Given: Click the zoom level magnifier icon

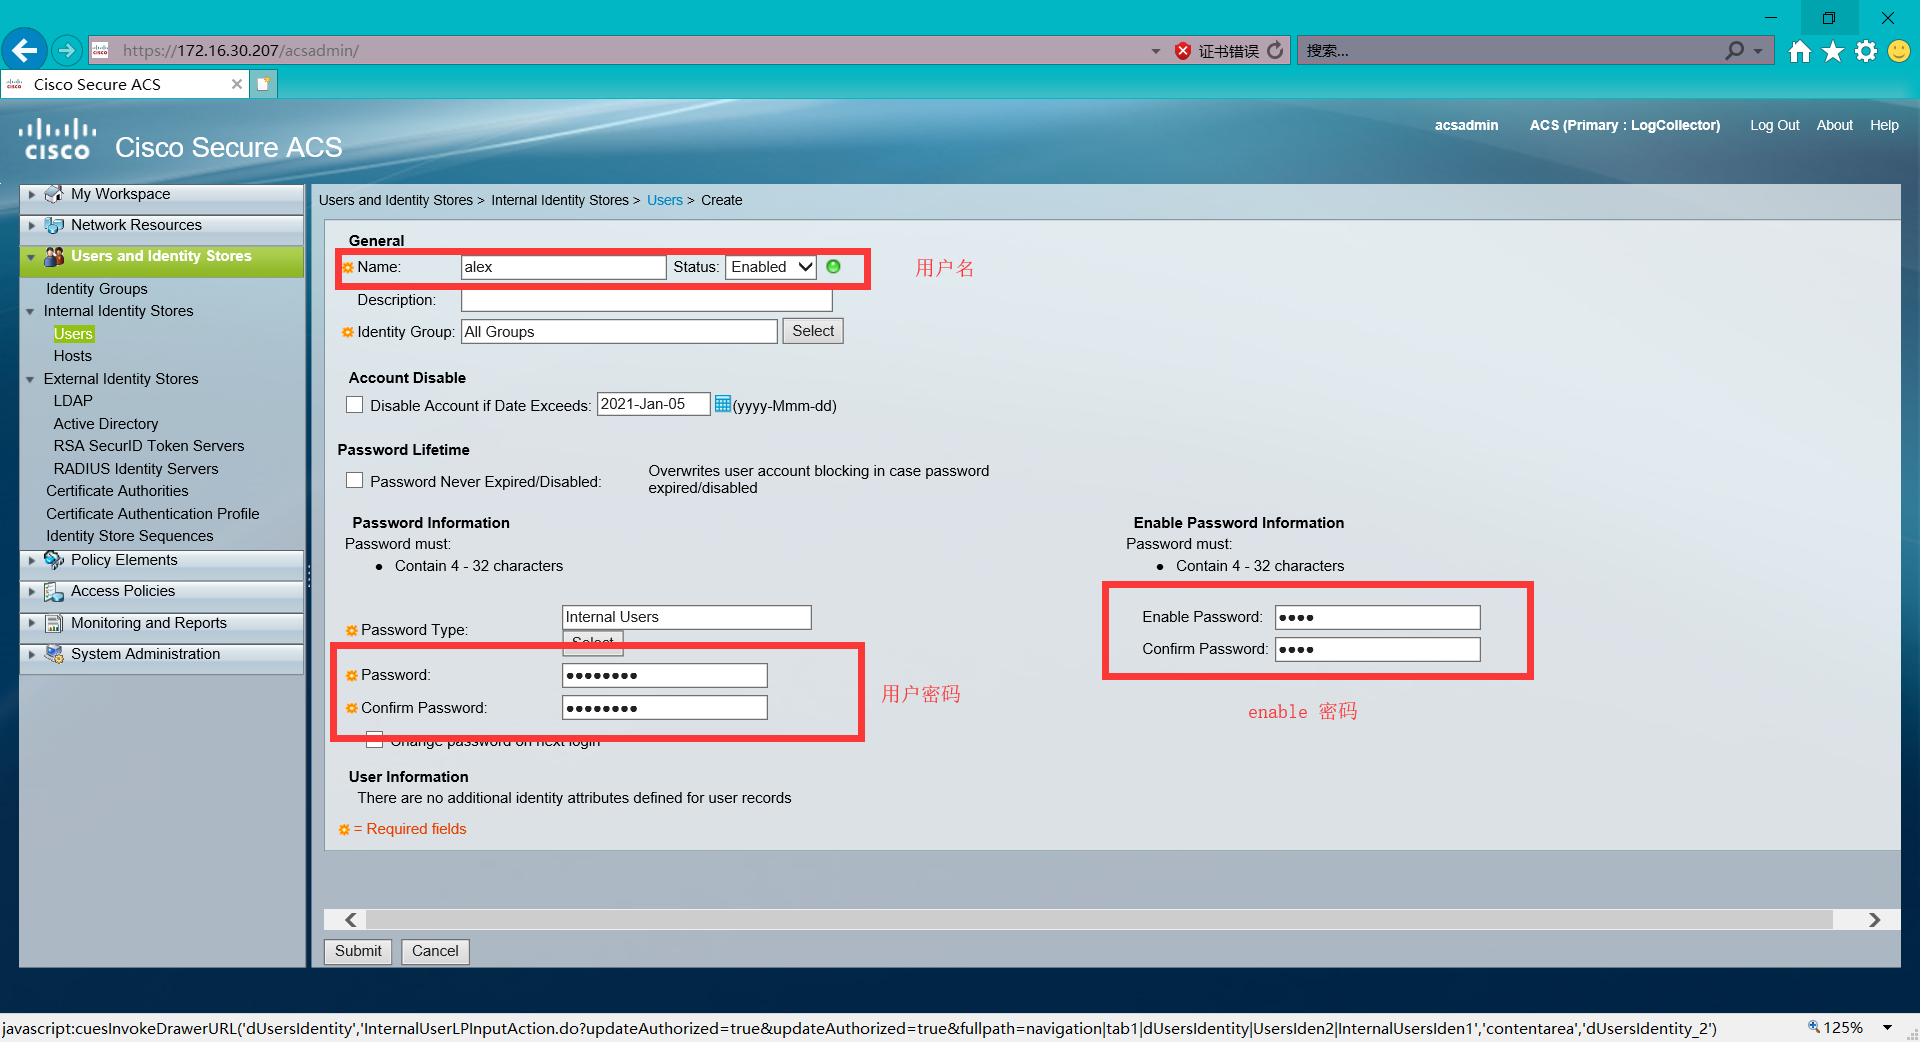Looking at the screenshot, I should point(1814,1027).
